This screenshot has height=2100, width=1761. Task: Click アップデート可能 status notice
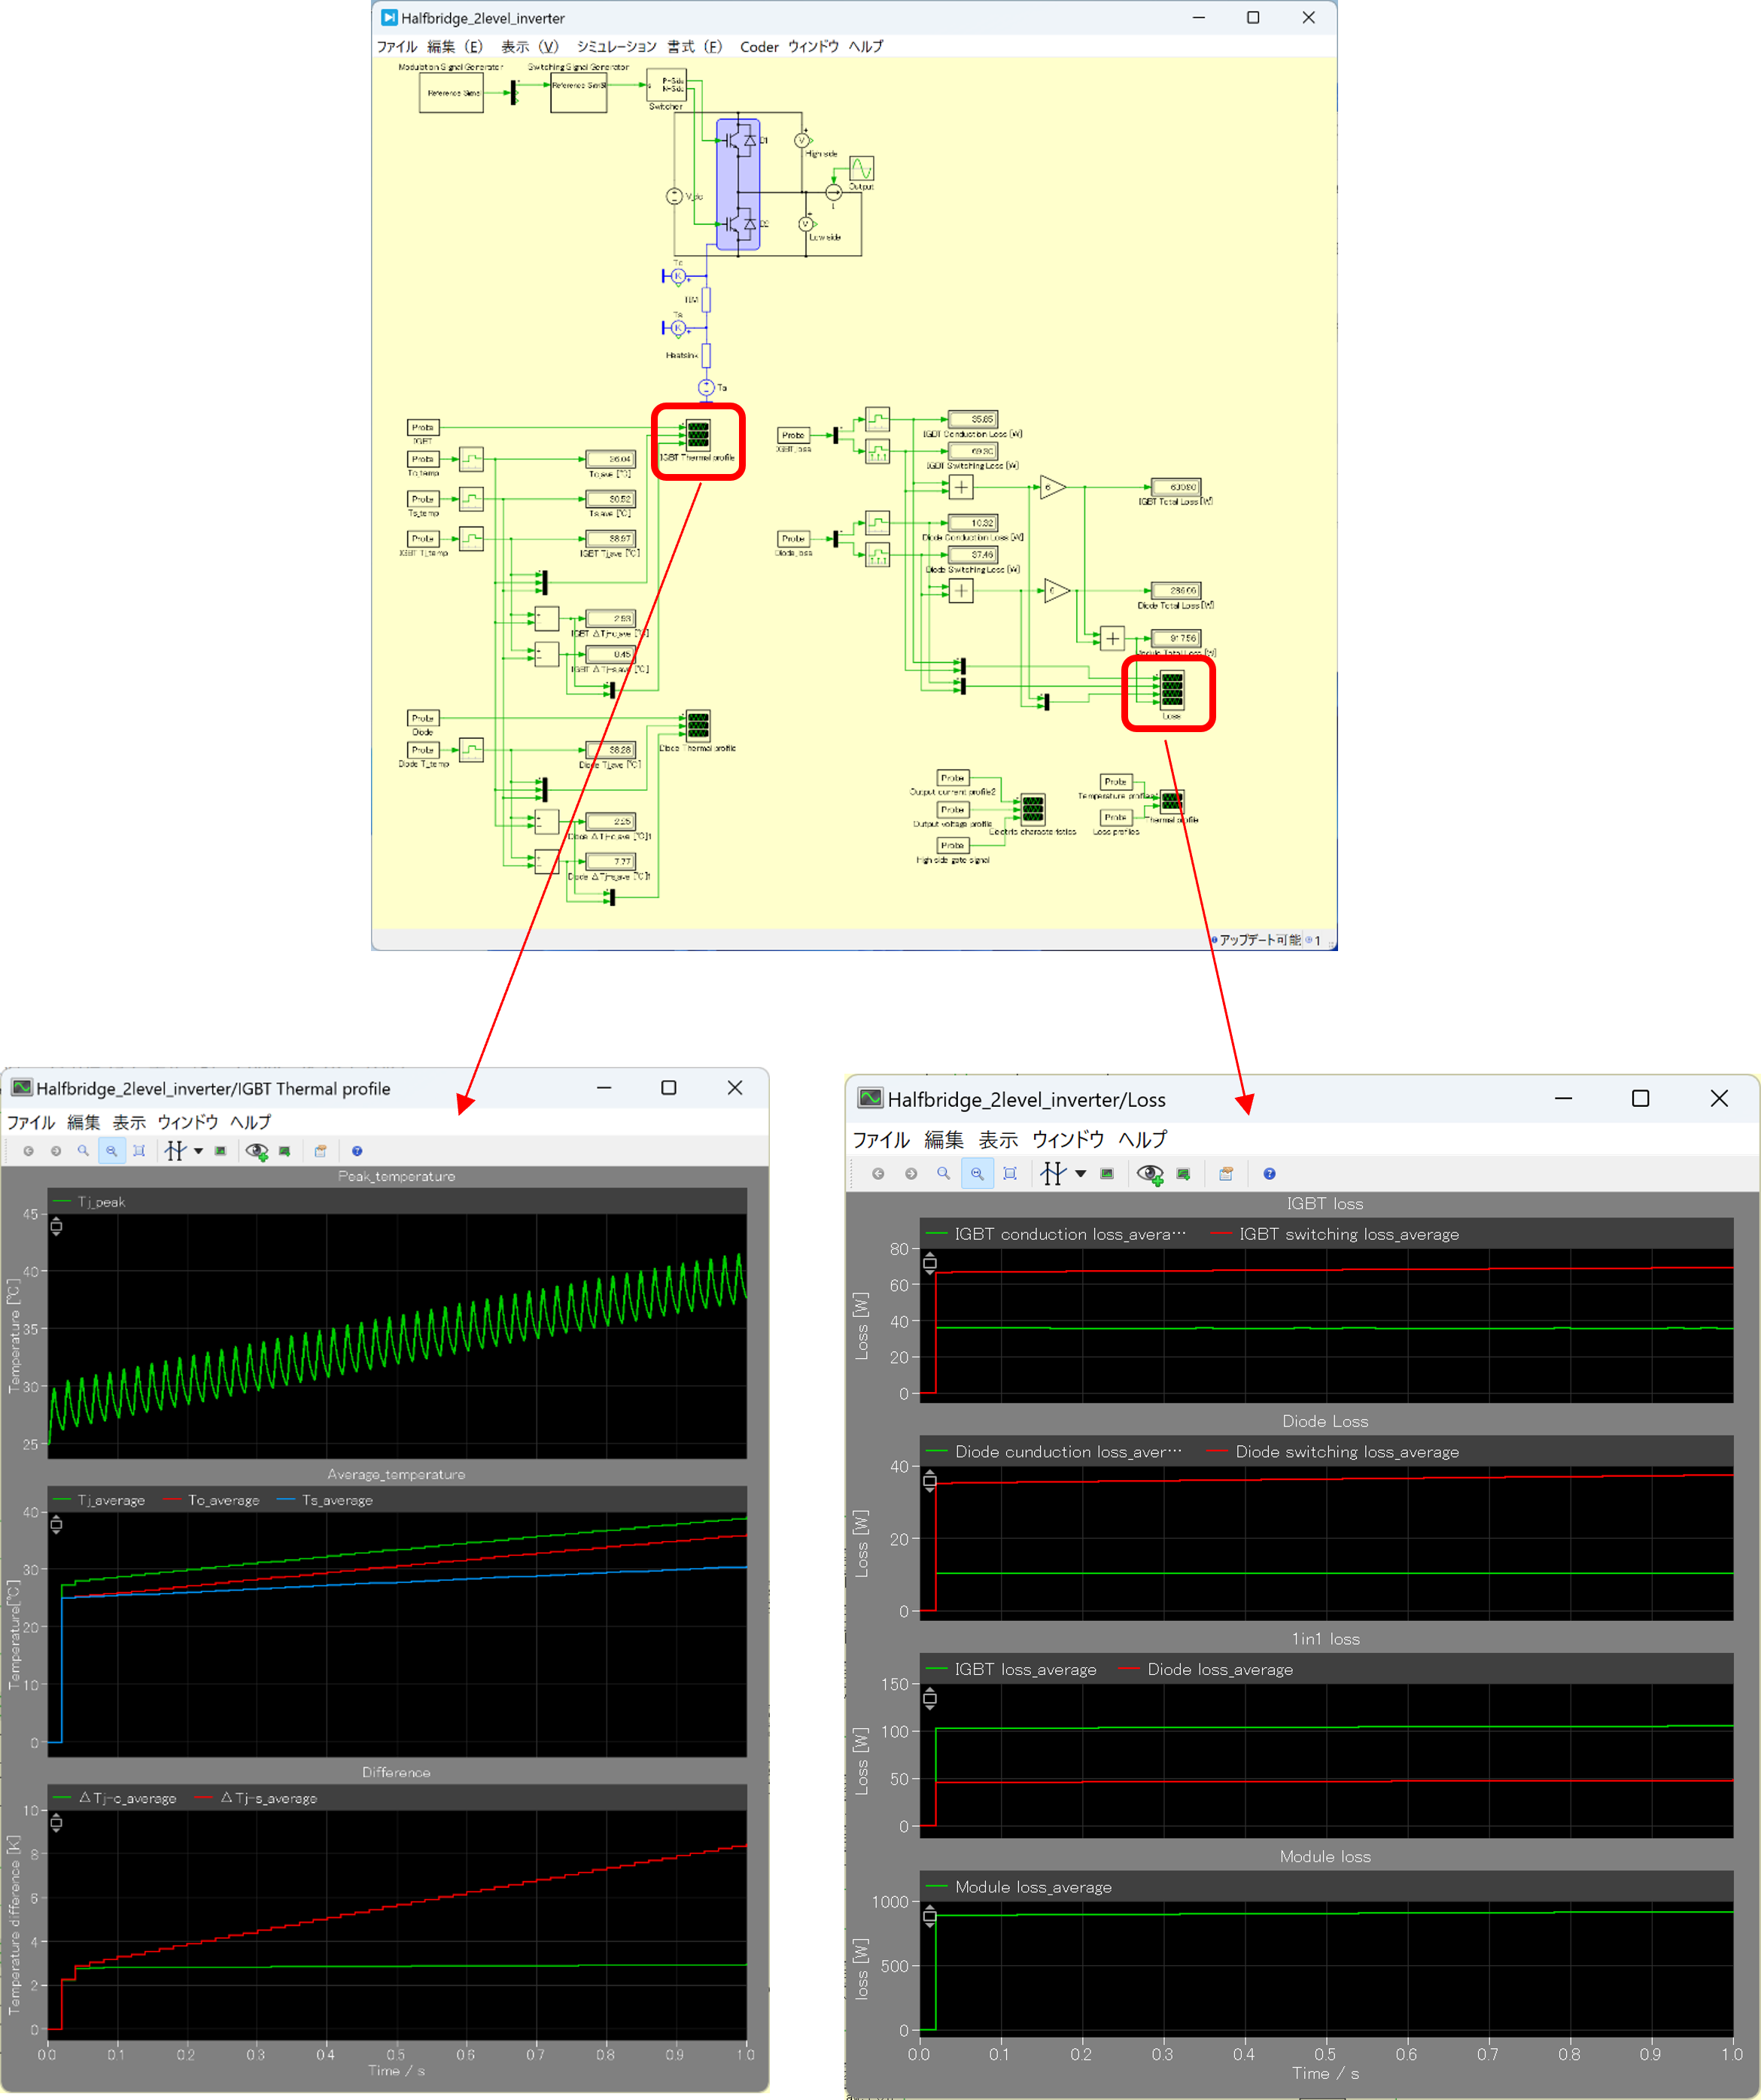1259,940
